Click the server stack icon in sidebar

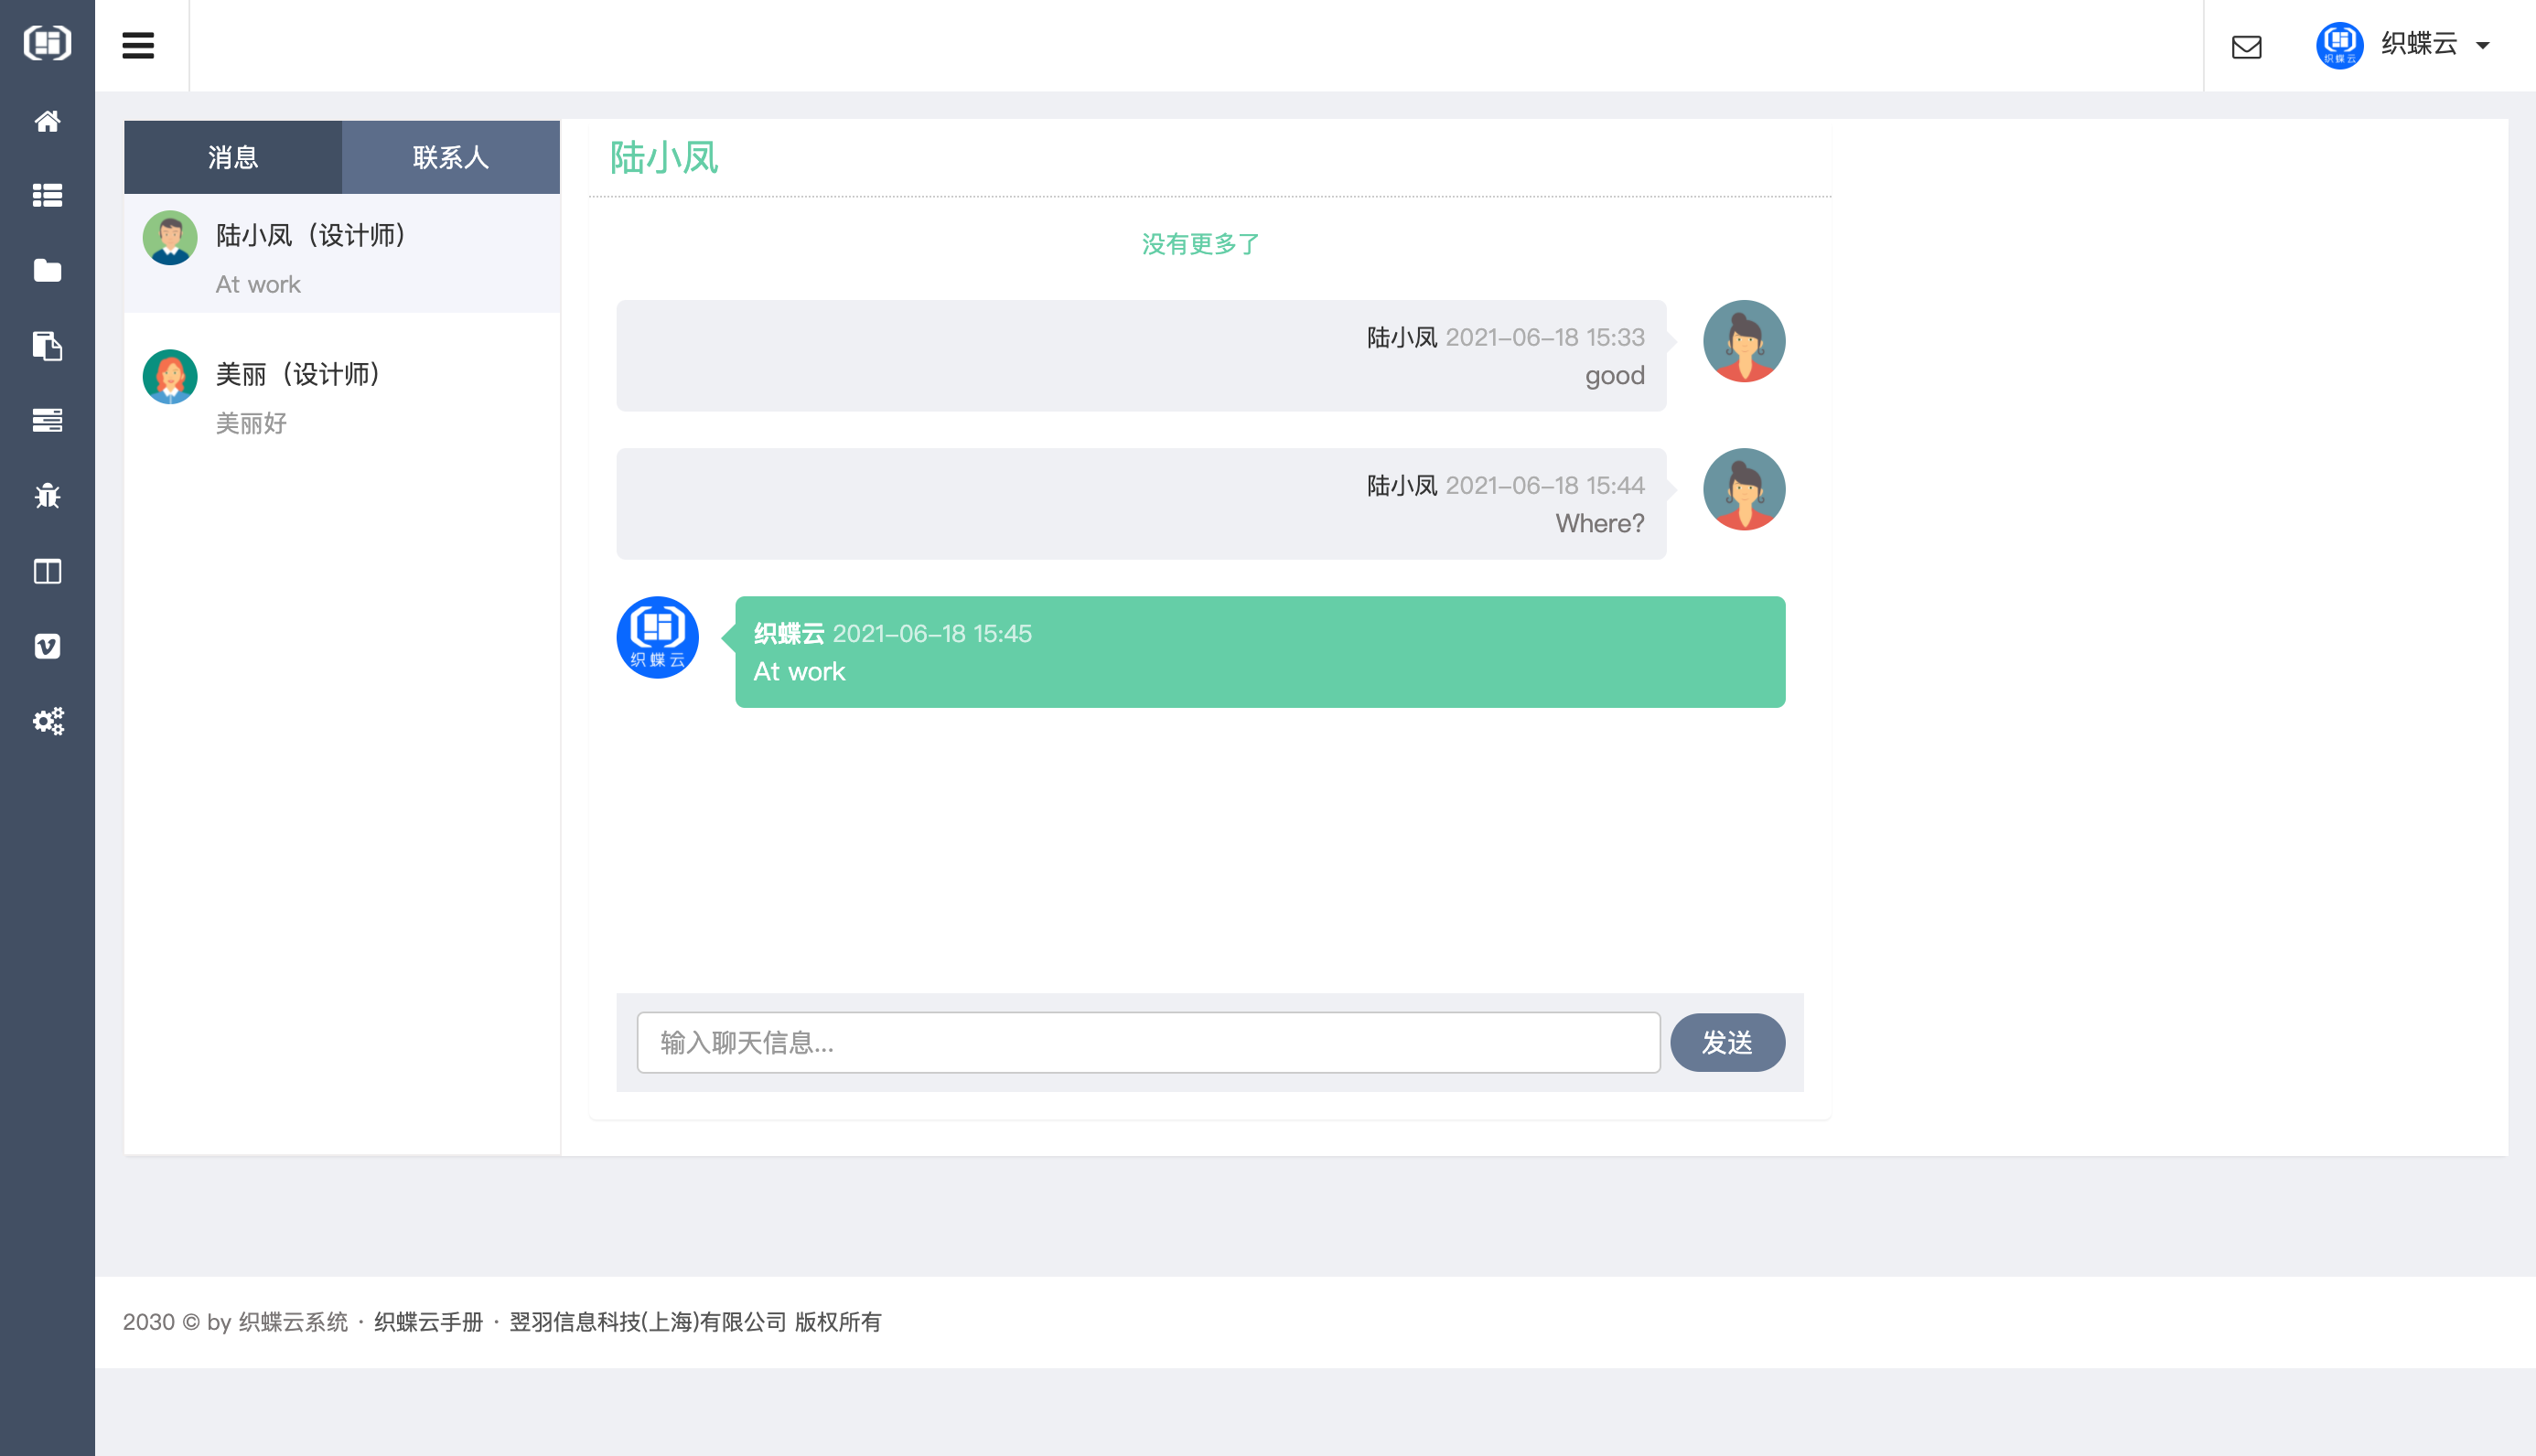point(47,420)
